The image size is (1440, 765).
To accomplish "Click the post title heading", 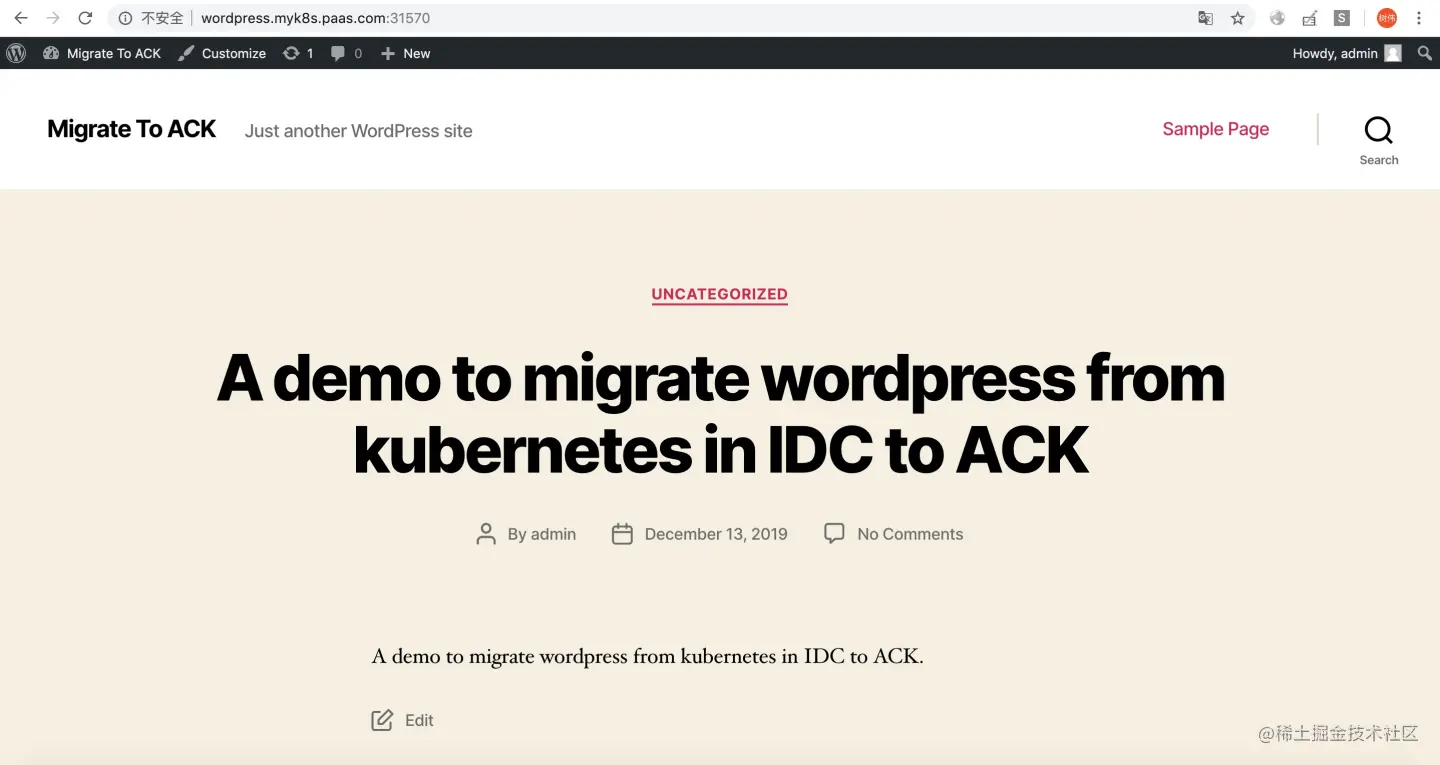I will coord(721,414).
